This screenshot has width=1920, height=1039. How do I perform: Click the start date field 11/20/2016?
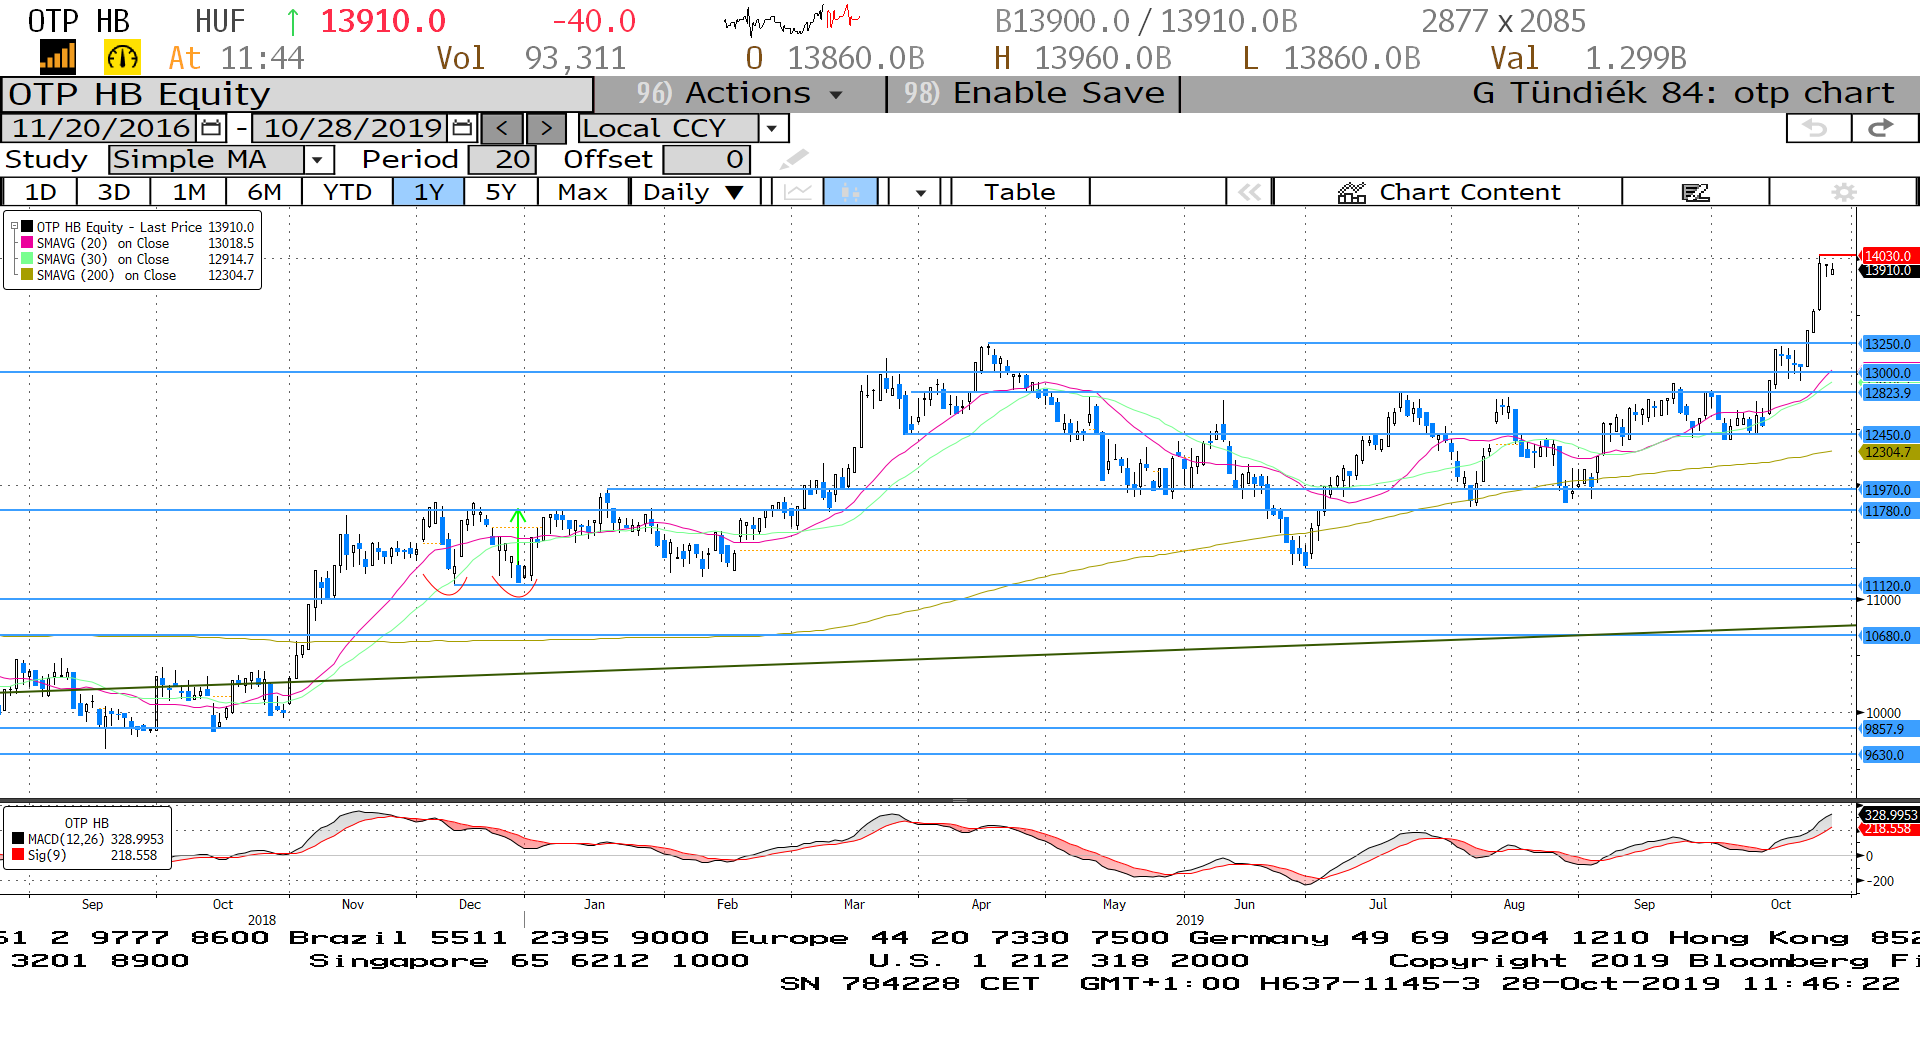101,128
